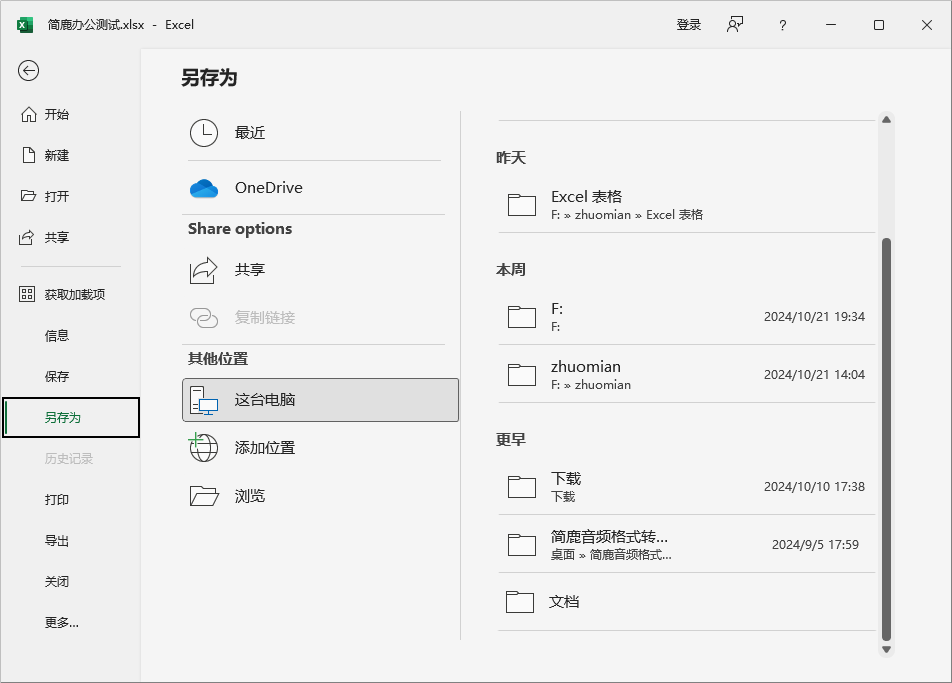The height and width of the screenshot is (683, 952).
Task: Click the feedback megaphone icon near 登录
Action: click(x=735, y=24)
